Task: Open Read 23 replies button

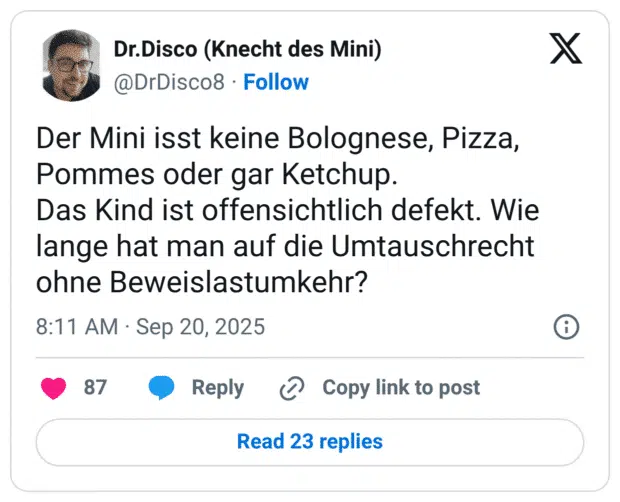Action: coord(309,441)
